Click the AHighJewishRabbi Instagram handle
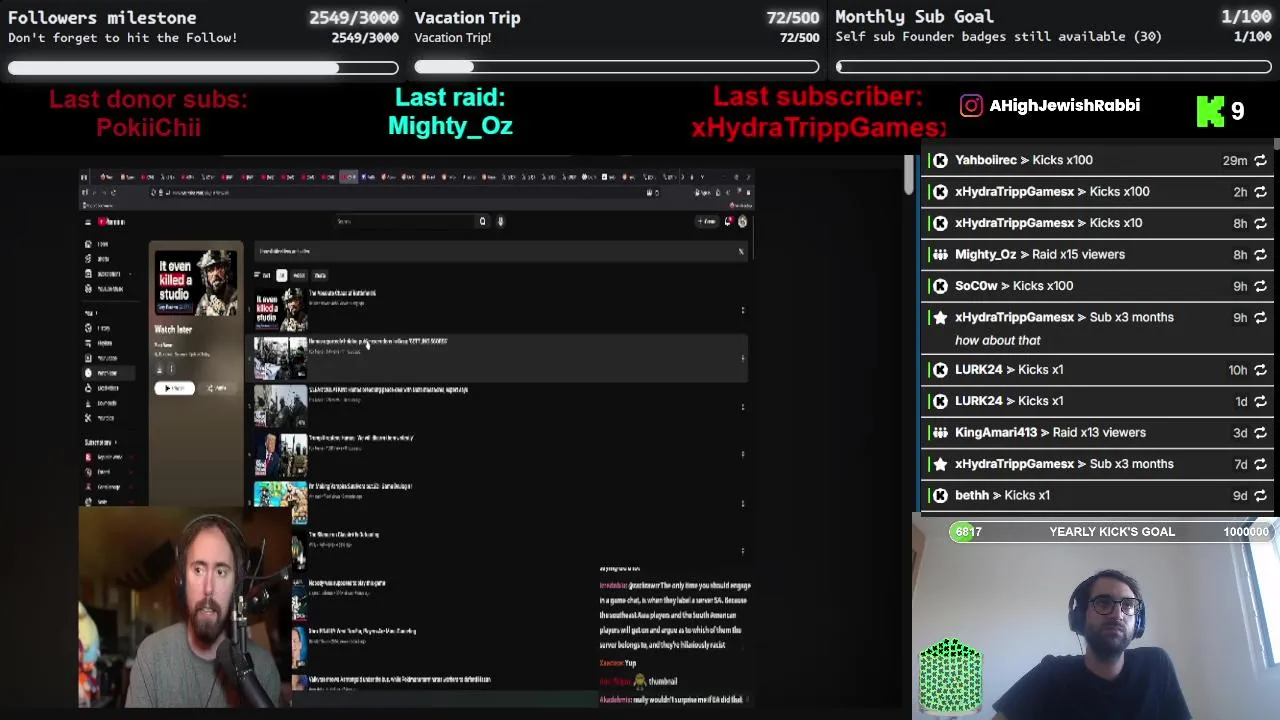 tap(1064, 106)
